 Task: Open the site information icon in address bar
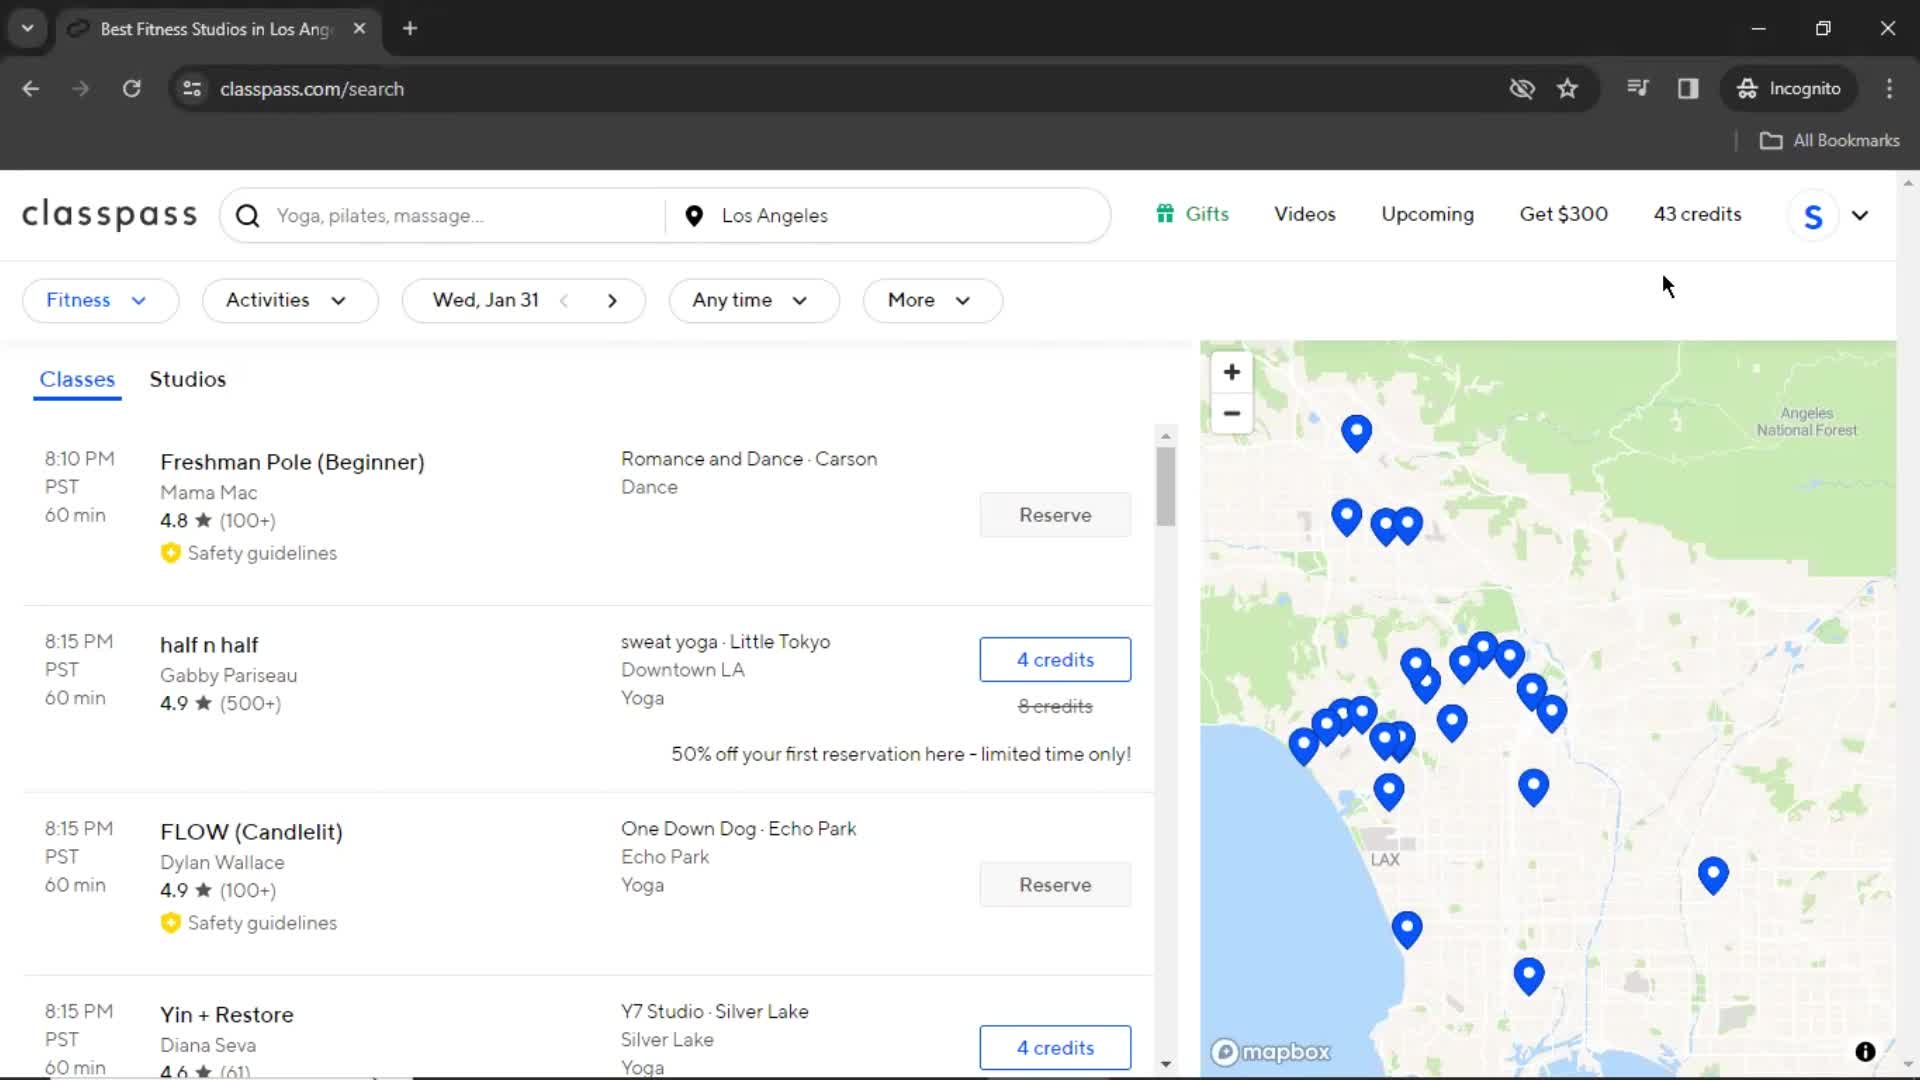[192, 89]
